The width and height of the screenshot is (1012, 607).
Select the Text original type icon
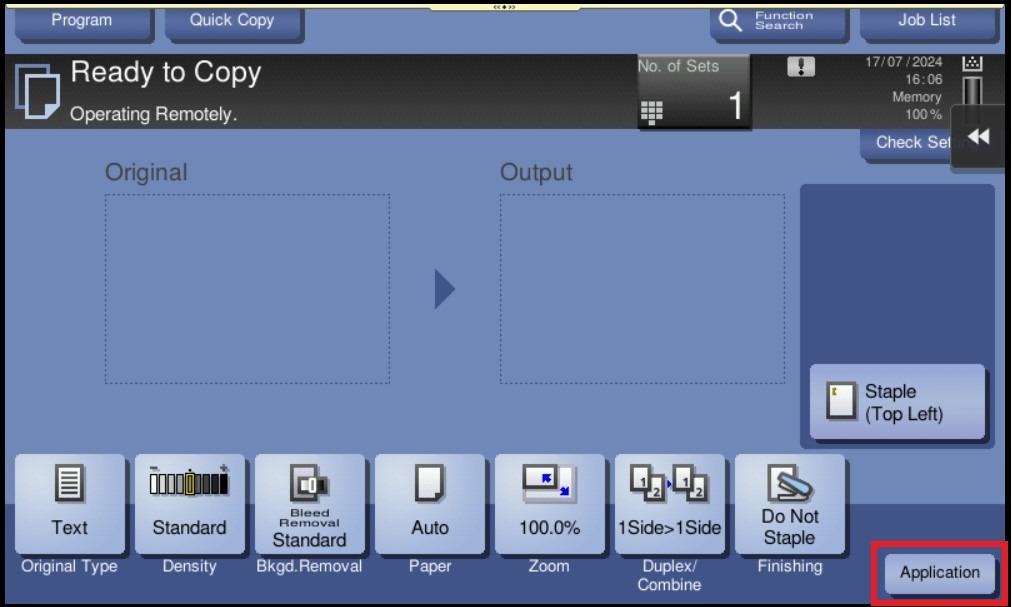click(x=70, y=504)
